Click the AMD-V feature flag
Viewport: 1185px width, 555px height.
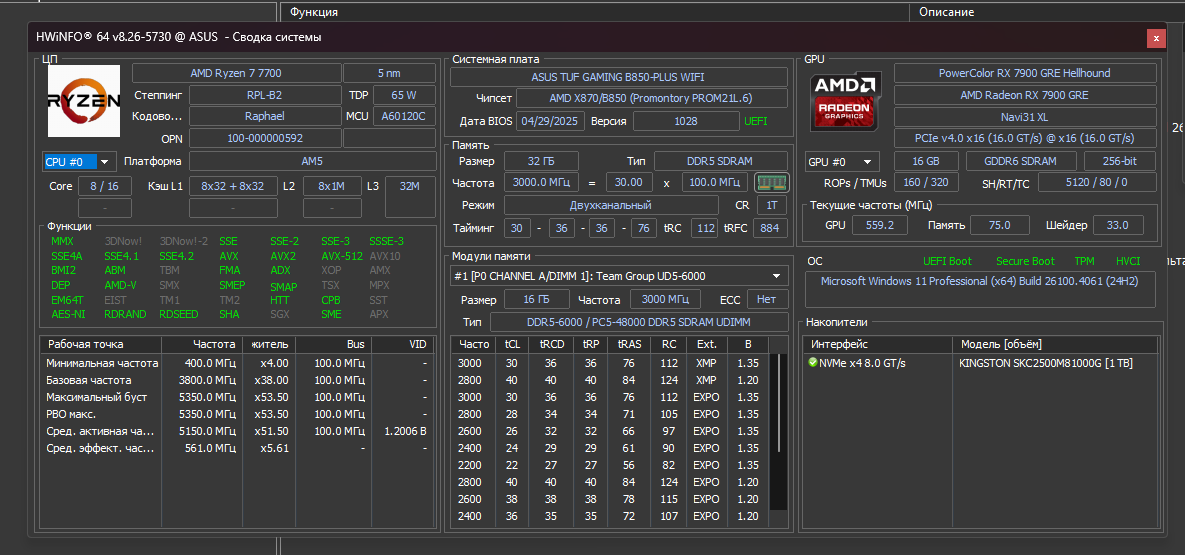coord(120,285)
